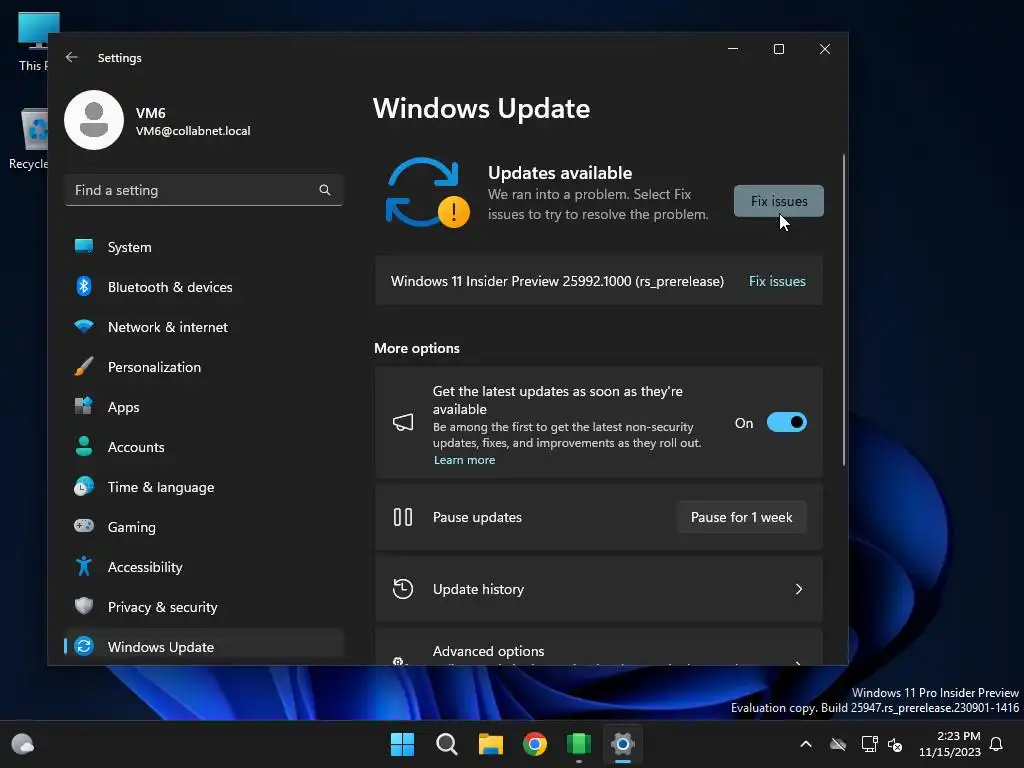Image resolution: width=1024 pixels, height=768 pixels.
Task: Click the Settings gear on taskbar
Action: (x=623, y=744)
